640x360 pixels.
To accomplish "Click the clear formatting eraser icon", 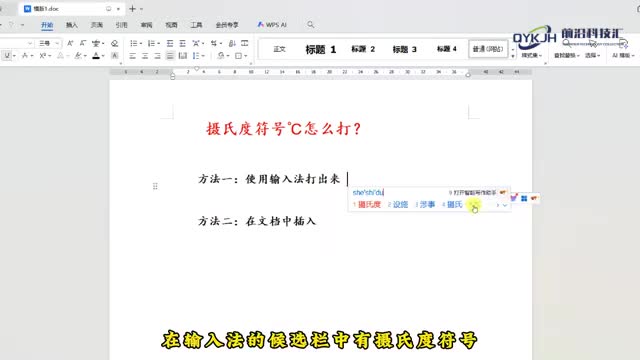I will click(115, 43).
